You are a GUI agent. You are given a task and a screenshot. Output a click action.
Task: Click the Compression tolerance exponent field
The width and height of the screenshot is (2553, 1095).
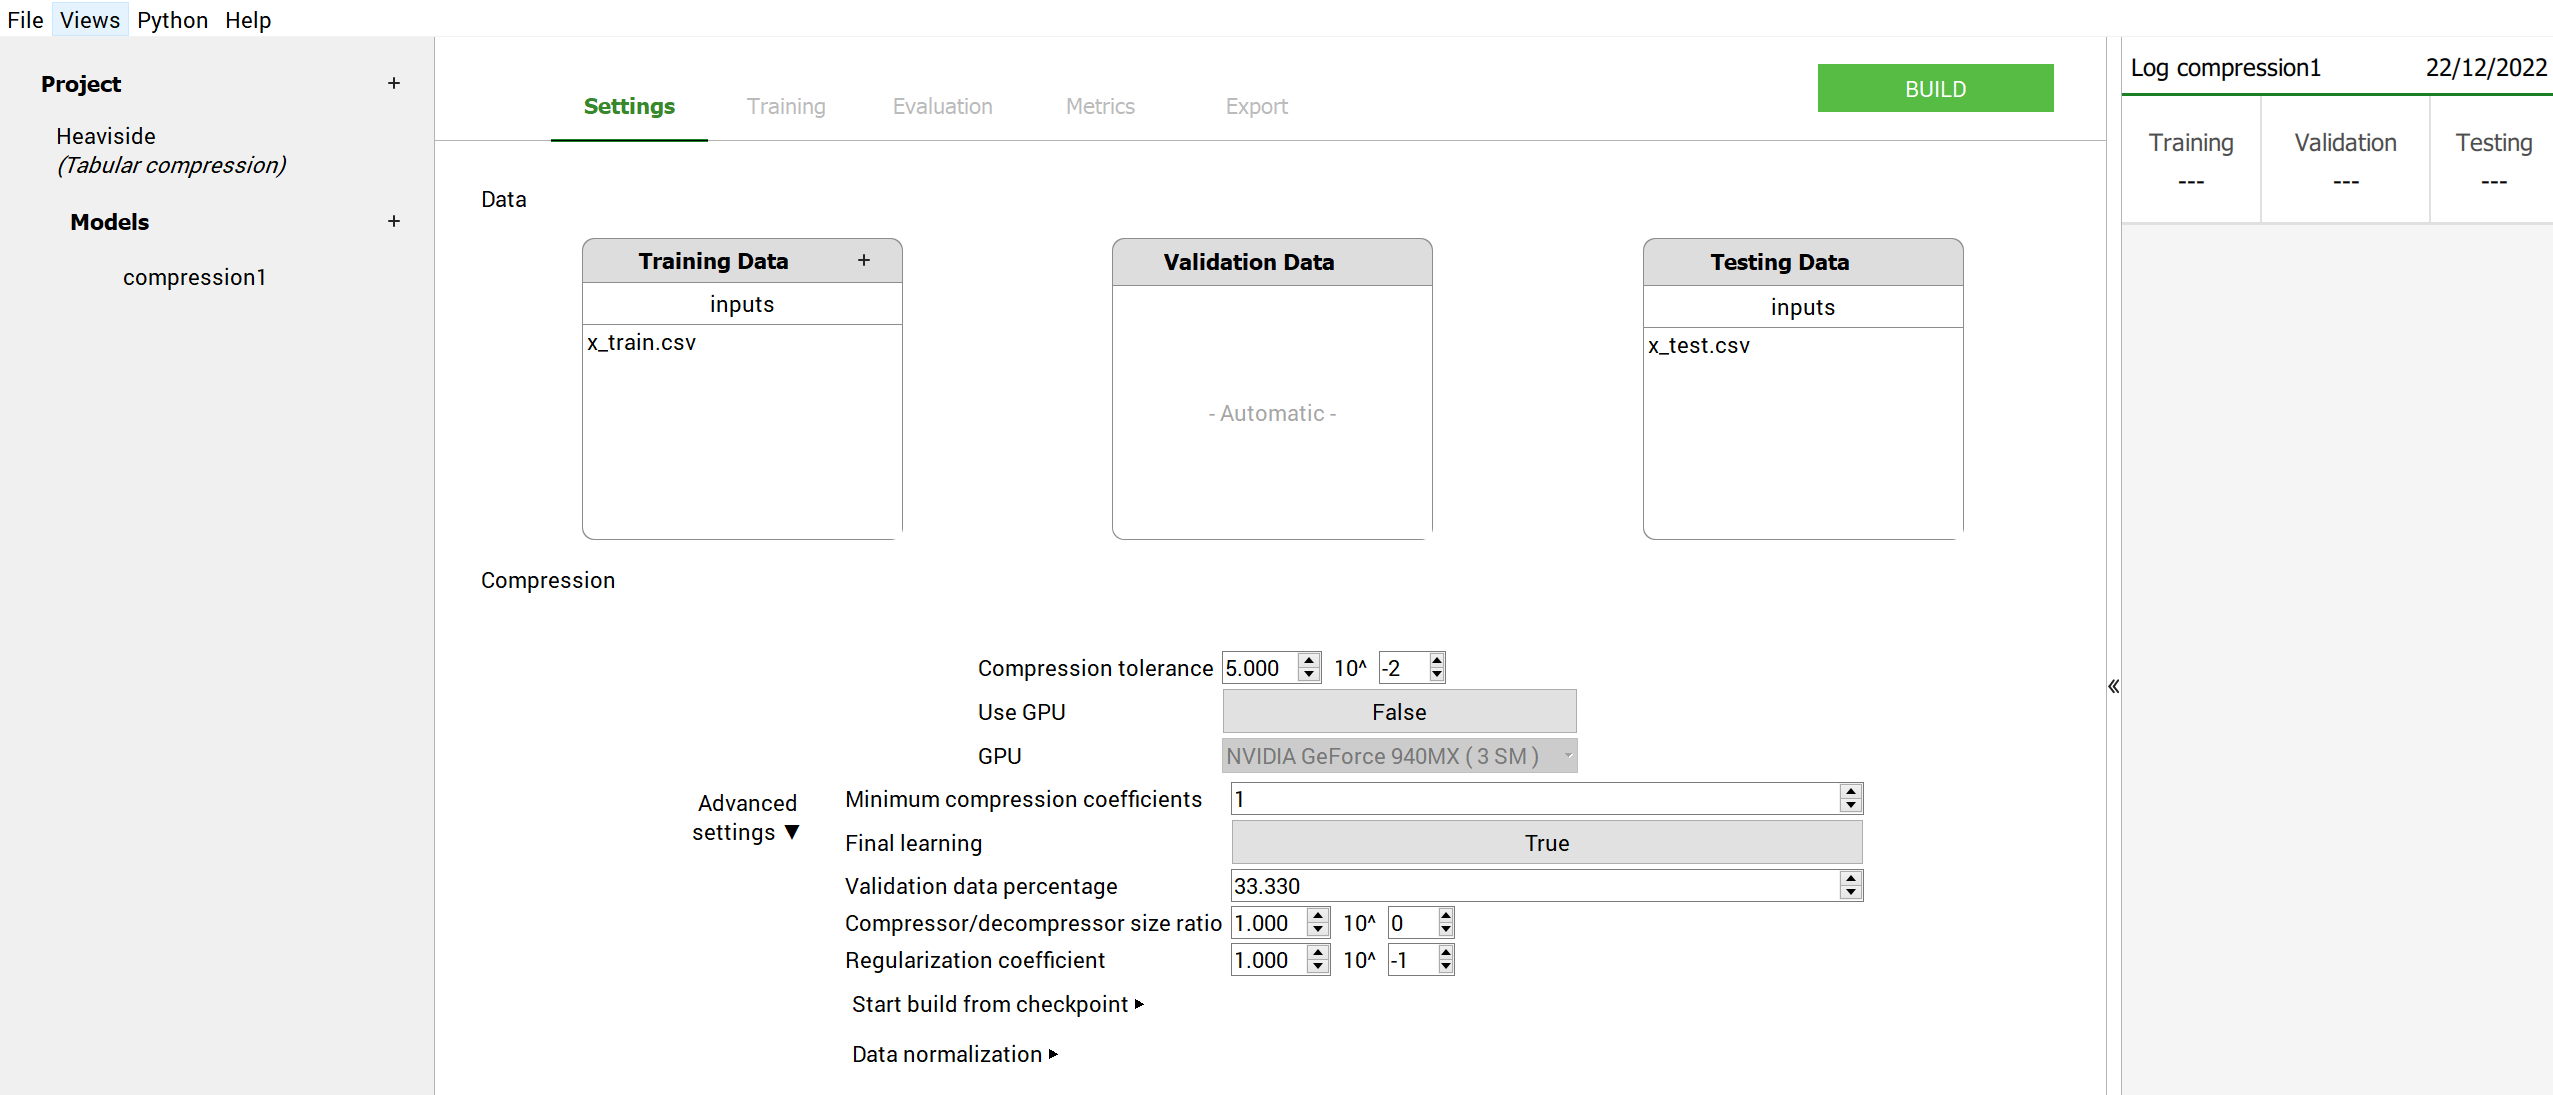pos(1403,667)
